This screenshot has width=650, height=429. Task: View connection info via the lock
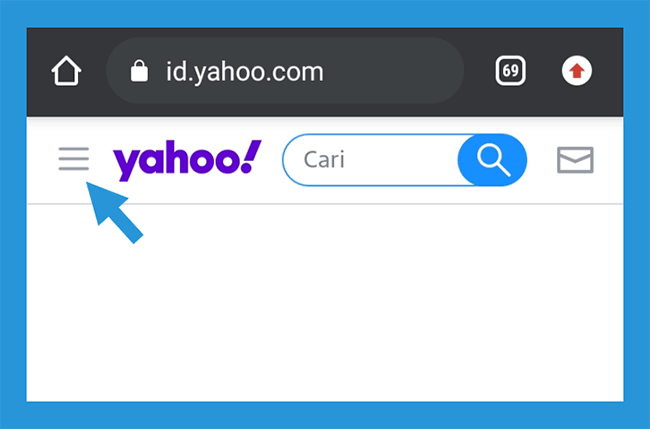click(x=139, y=71)
